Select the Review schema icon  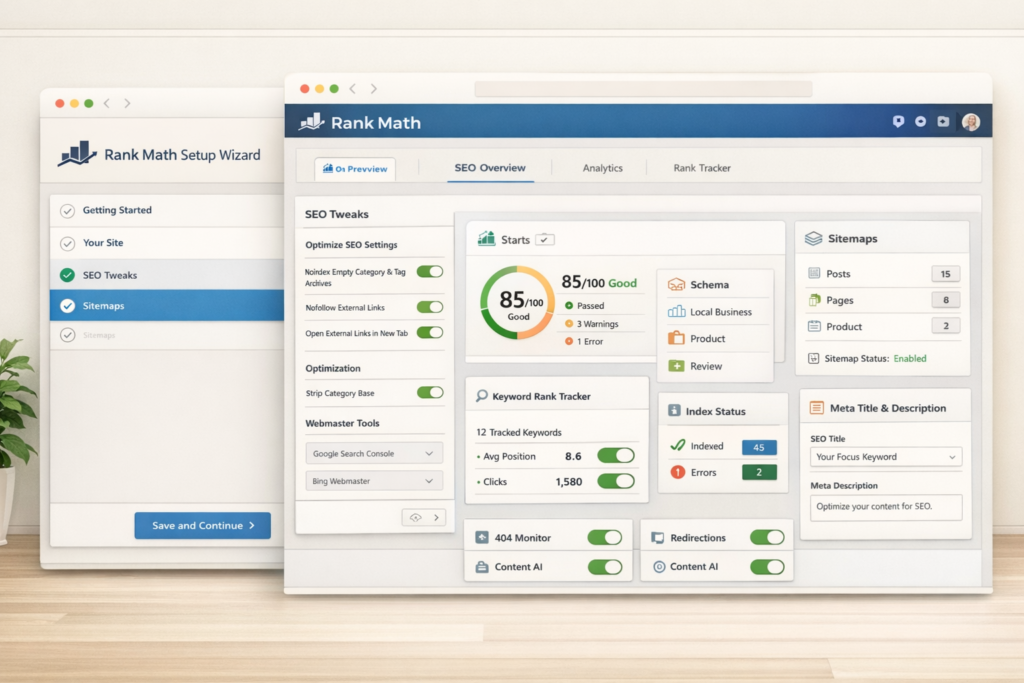pos(675,366)
